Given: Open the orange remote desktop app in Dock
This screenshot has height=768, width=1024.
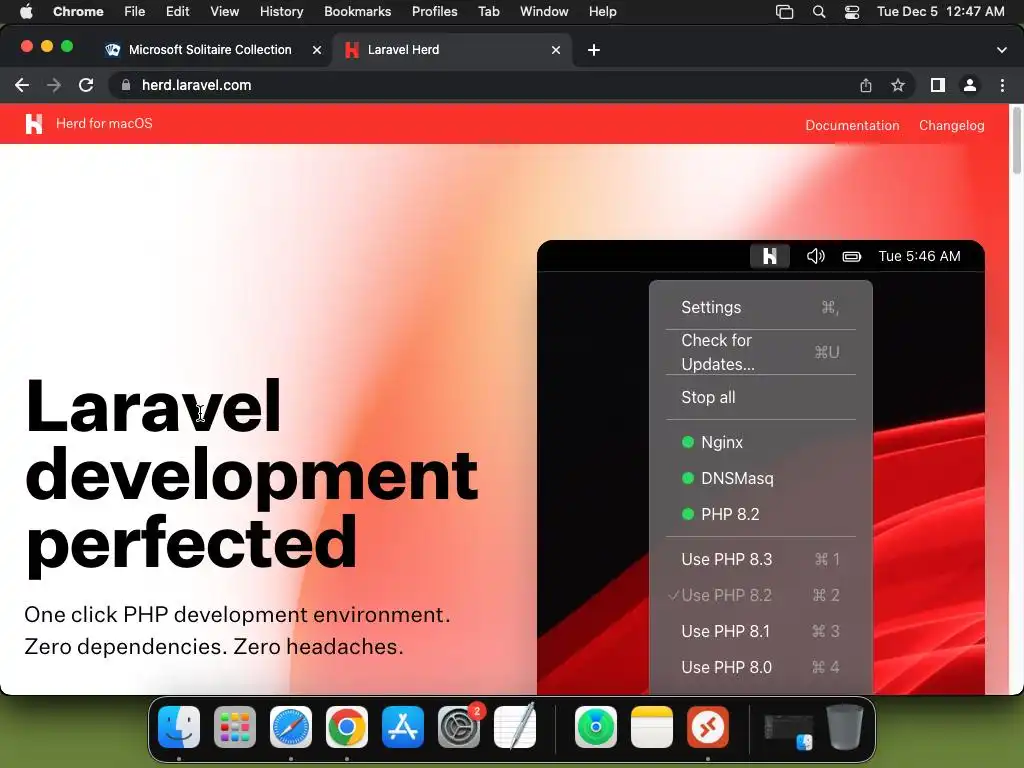Looking at the screenshot, I should tap(708, 727).
